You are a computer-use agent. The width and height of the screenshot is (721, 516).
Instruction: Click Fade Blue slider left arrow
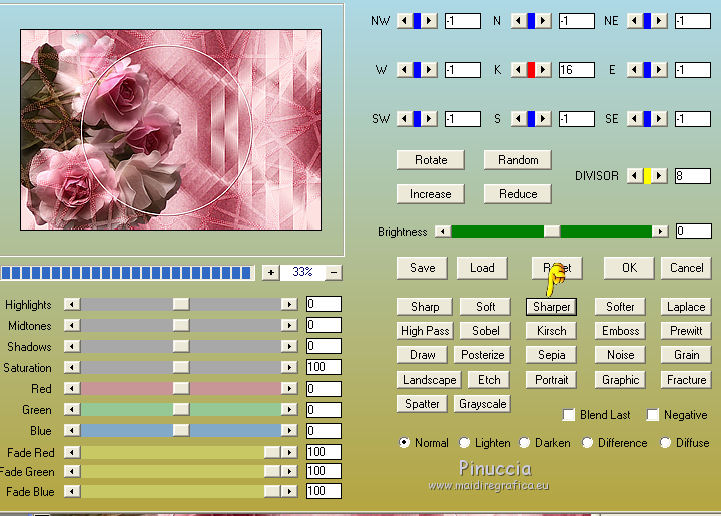72,491
